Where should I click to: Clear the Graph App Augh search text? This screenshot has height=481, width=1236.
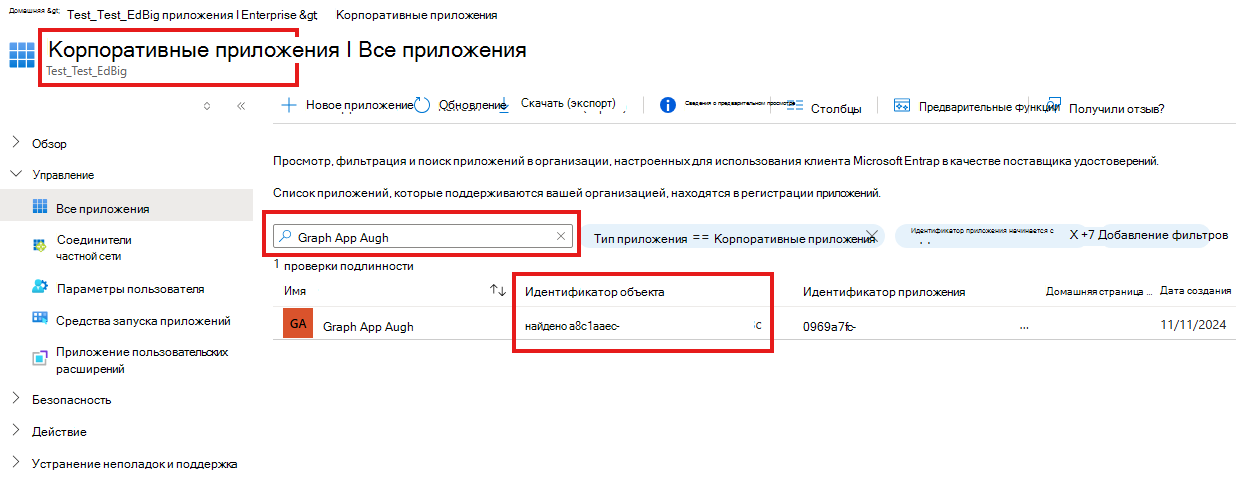coord(561,237)
